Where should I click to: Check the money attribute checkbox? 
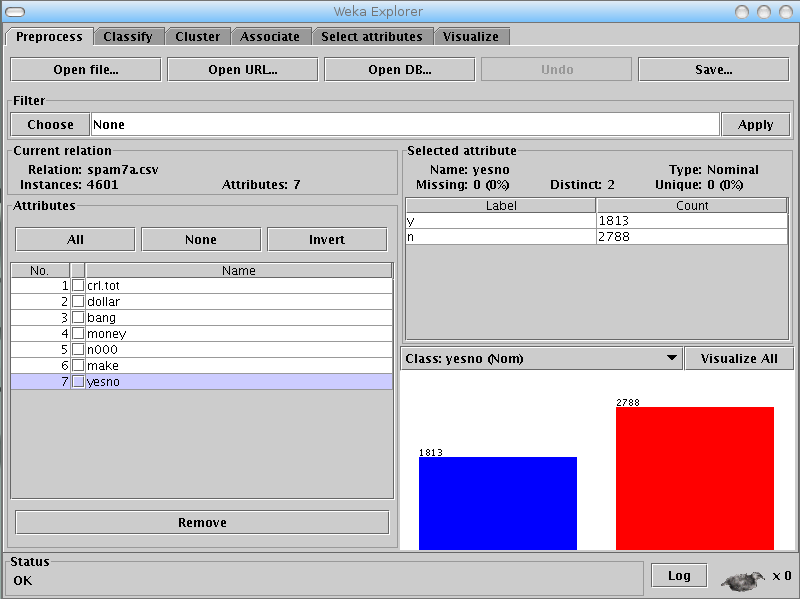[x=78, y=333]
